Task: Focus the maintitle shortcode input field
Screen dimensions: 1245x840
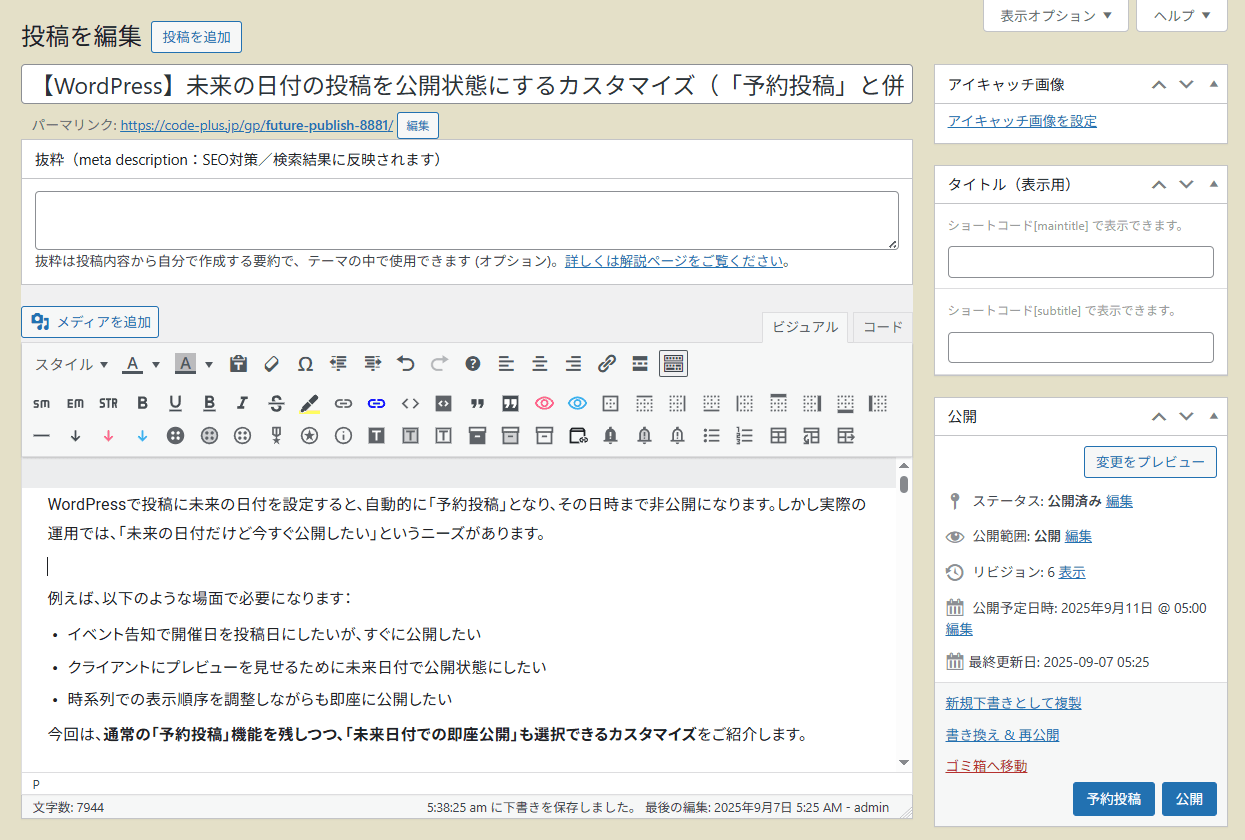Action: [1080, 262]
